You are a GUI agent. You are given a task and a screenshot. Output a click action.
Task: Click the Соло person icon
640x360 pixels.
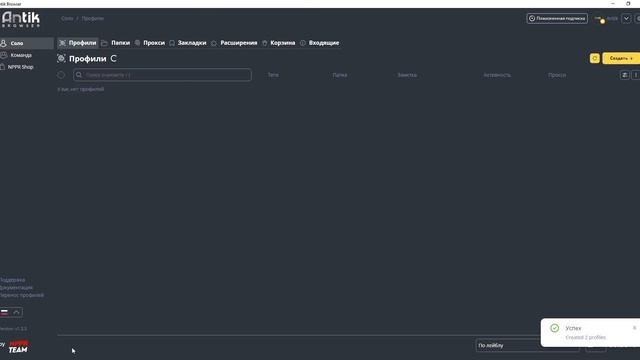3,43
